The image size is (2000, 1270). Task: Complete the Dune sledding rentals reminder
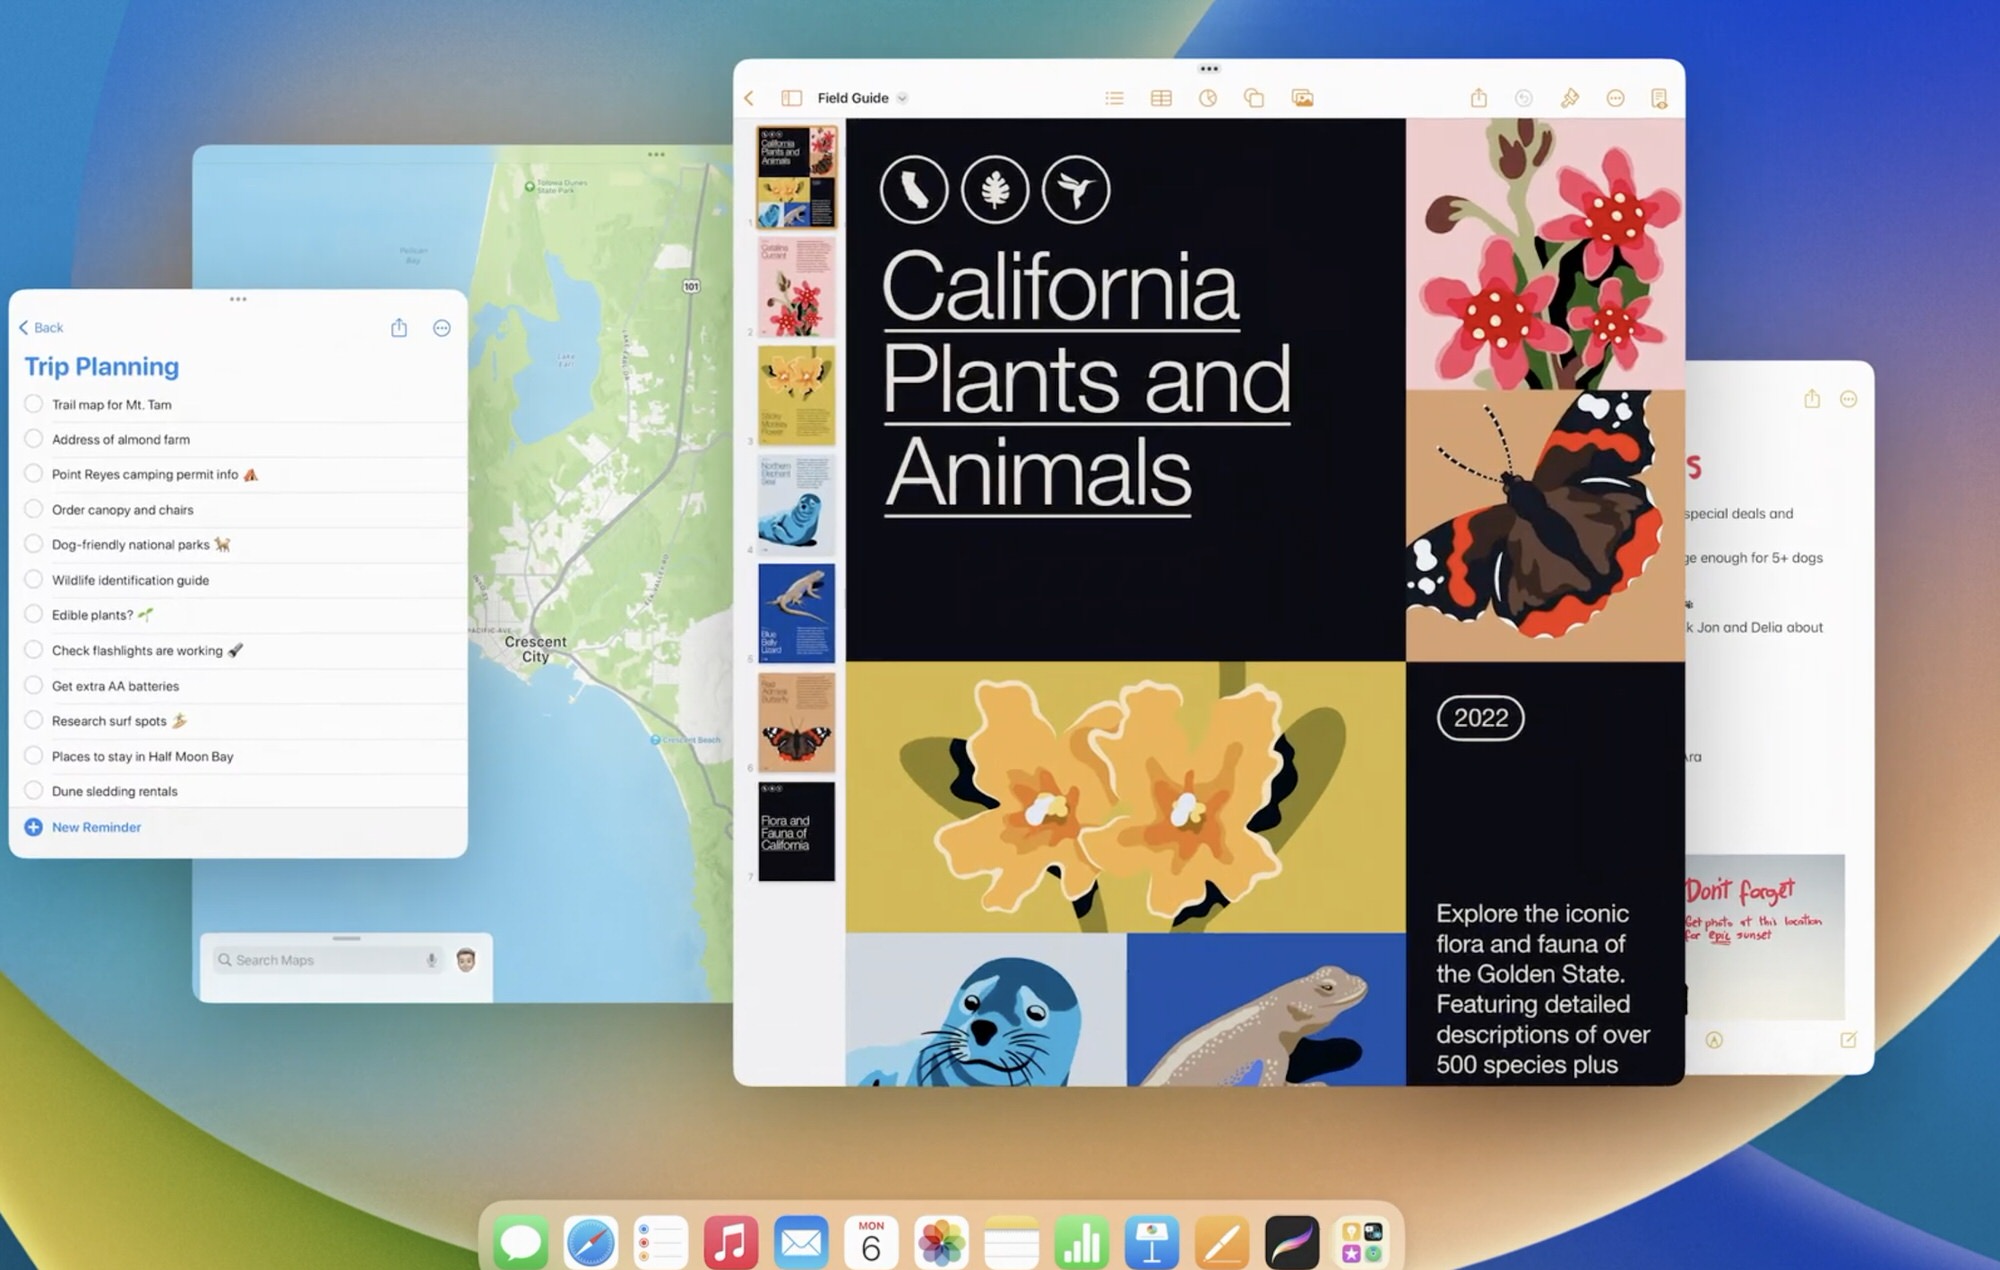tap(33, 791)
